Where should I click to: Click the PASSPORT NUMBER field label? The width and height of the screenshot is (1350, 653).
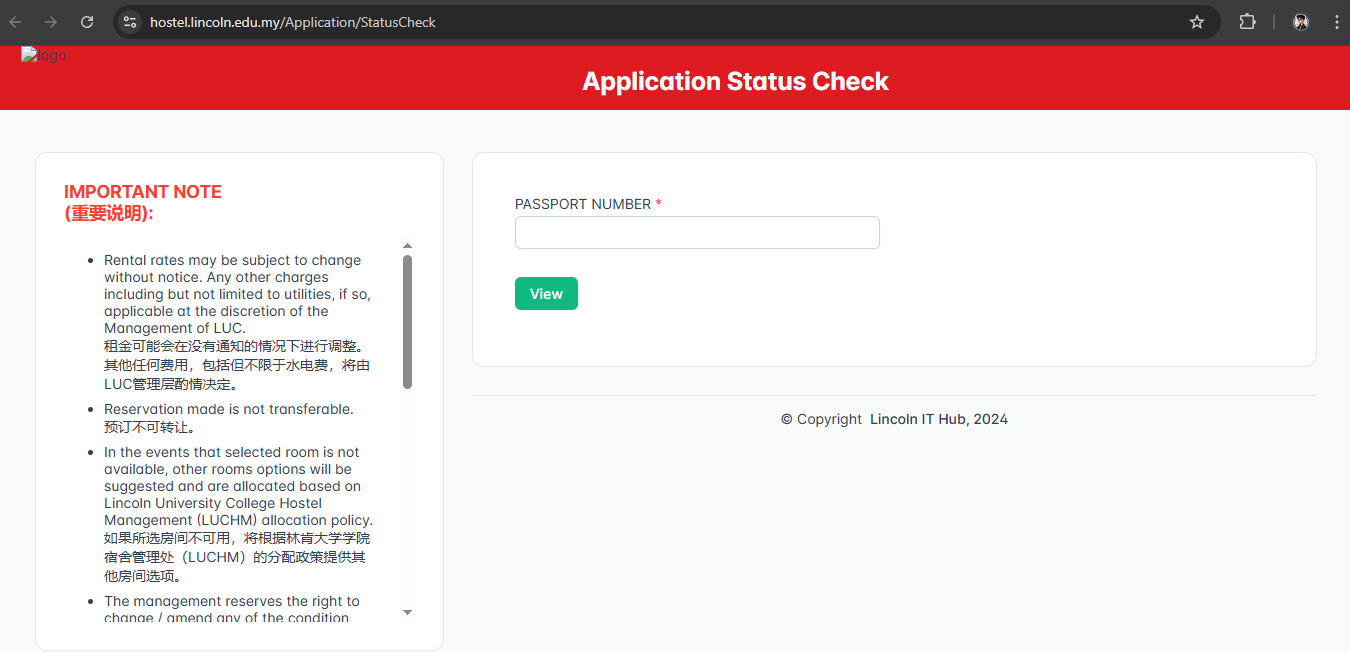pos(583,204)
